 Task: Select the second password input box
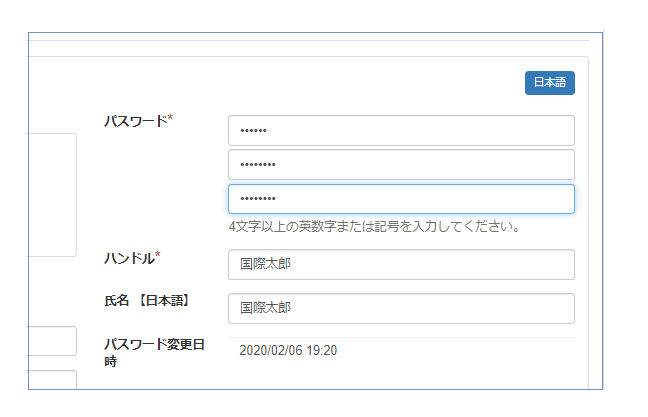pyautogui.click(x=400, y=165)
